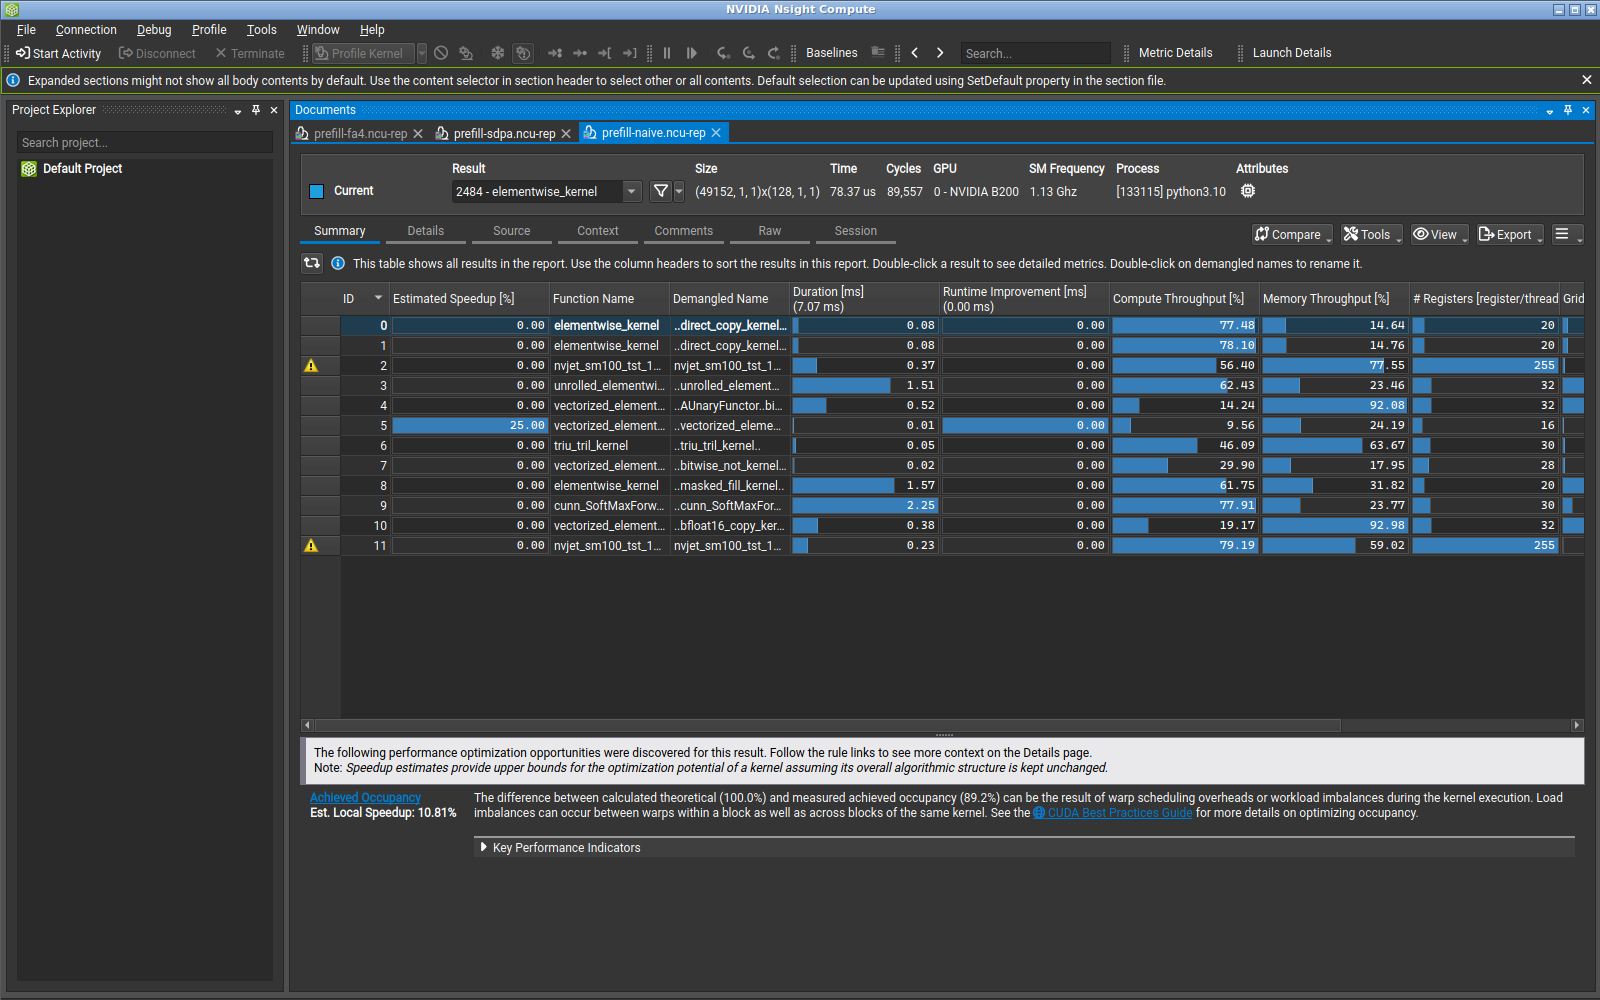Dismiss the info banner with the X

[x=1586, y=80]
